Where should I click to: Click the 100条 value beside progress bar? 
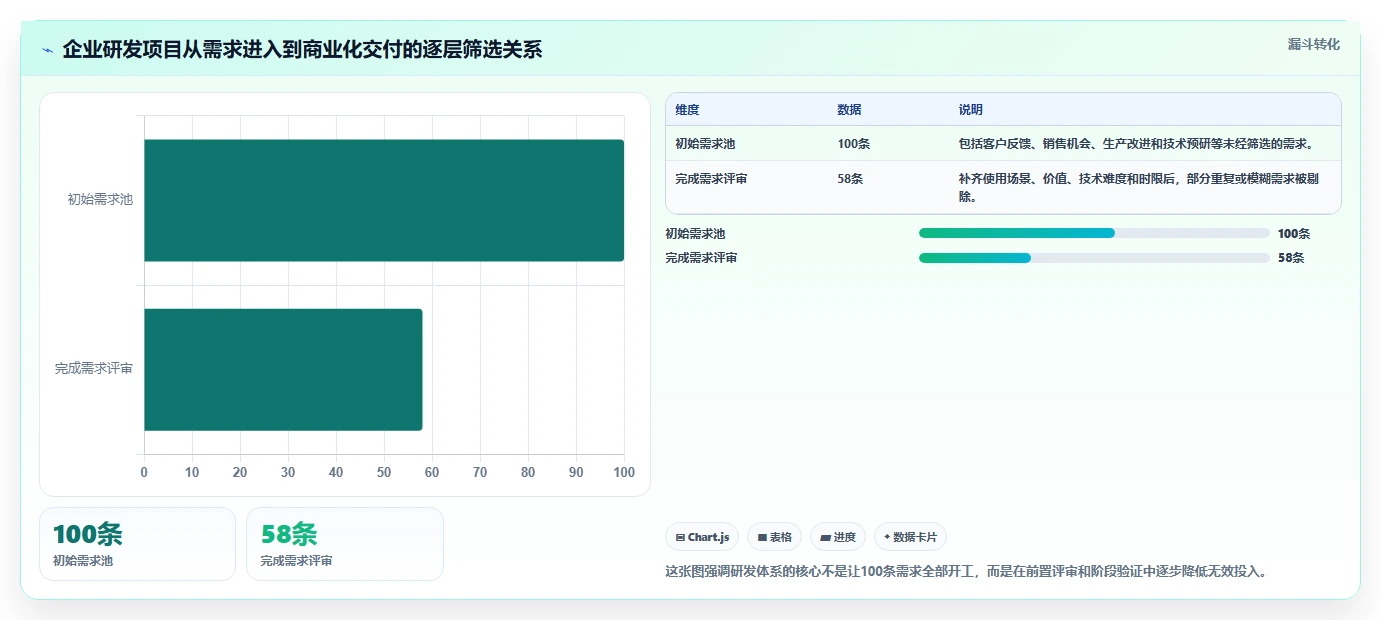(x=1294, y=234)
